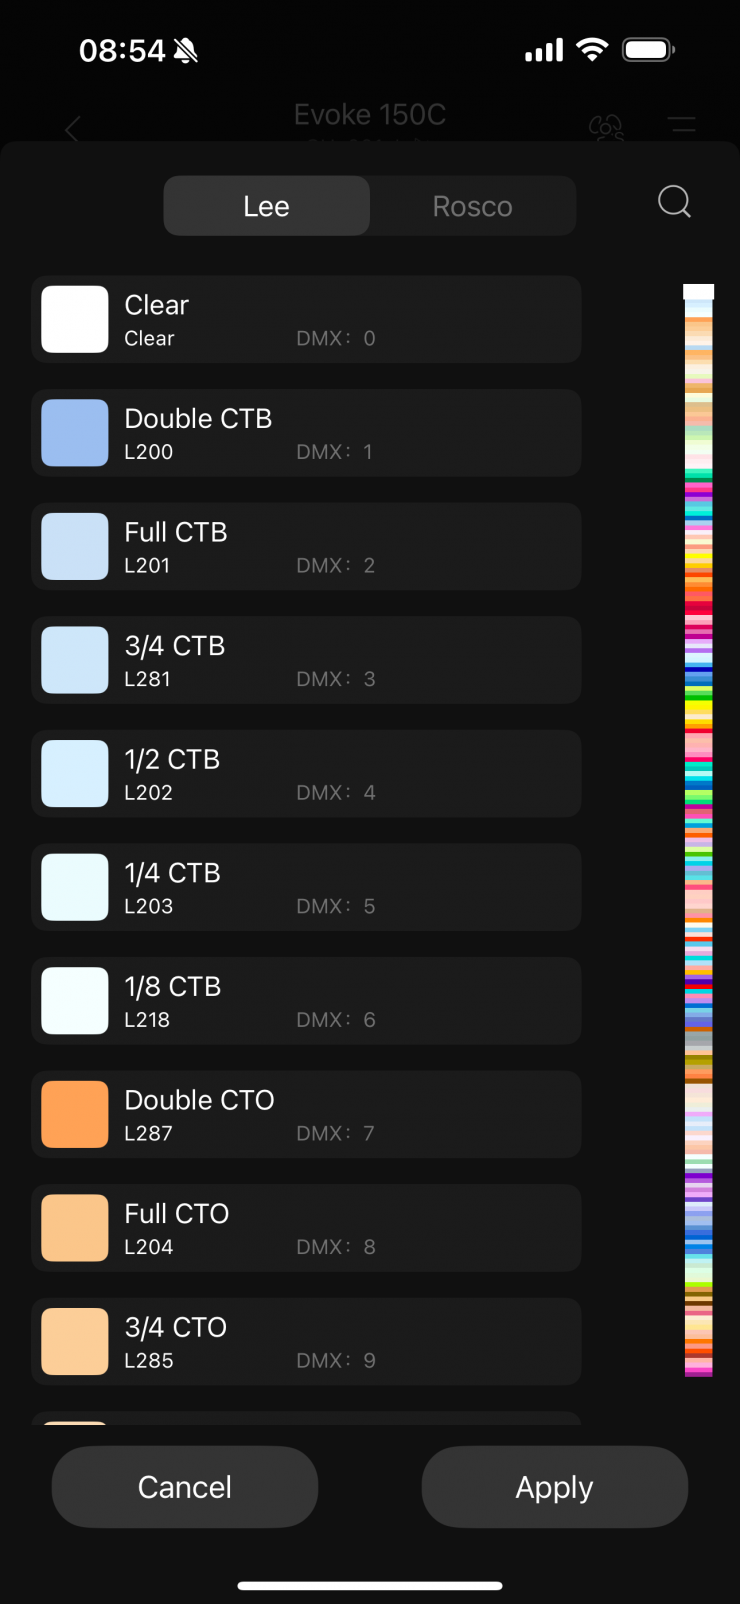Select the 1/8 CTB L218 gel

click(306, 1001)
